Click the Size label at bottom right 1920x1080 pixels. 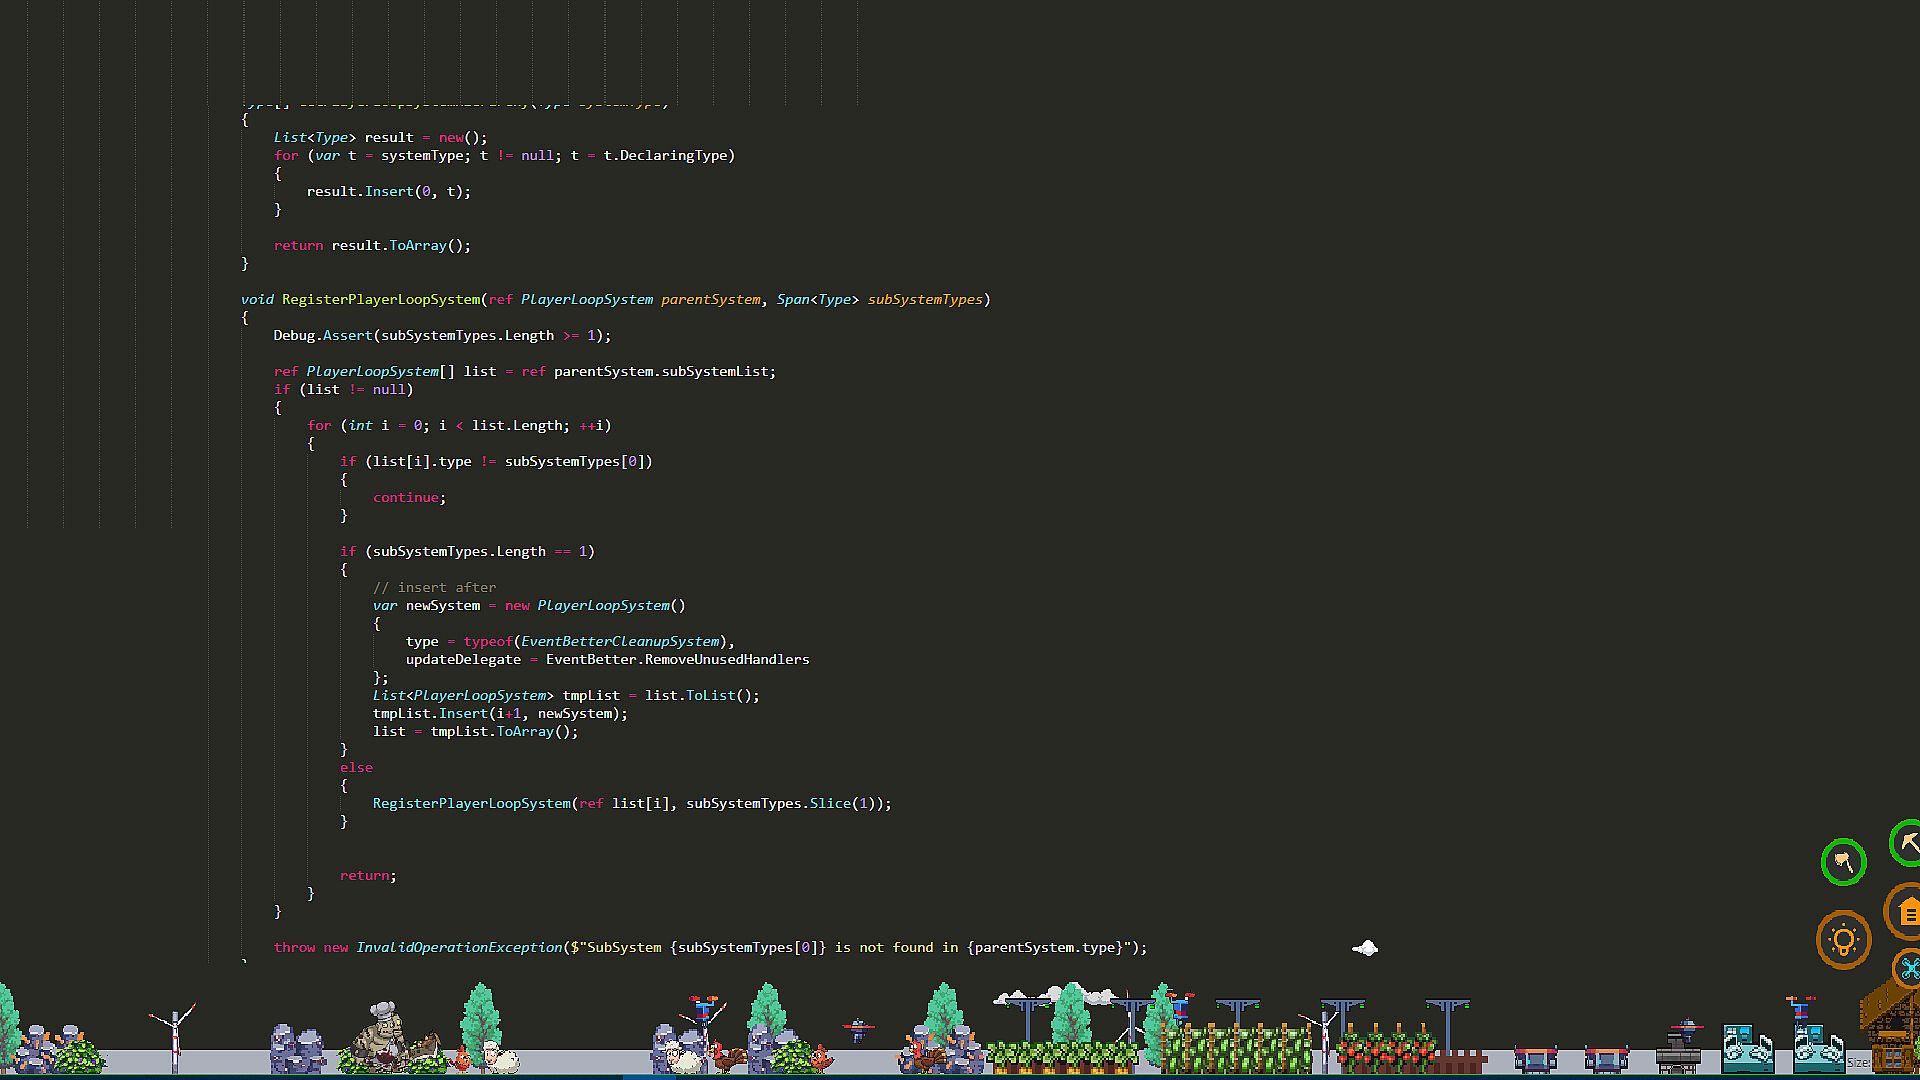tap(1857, 1063)
